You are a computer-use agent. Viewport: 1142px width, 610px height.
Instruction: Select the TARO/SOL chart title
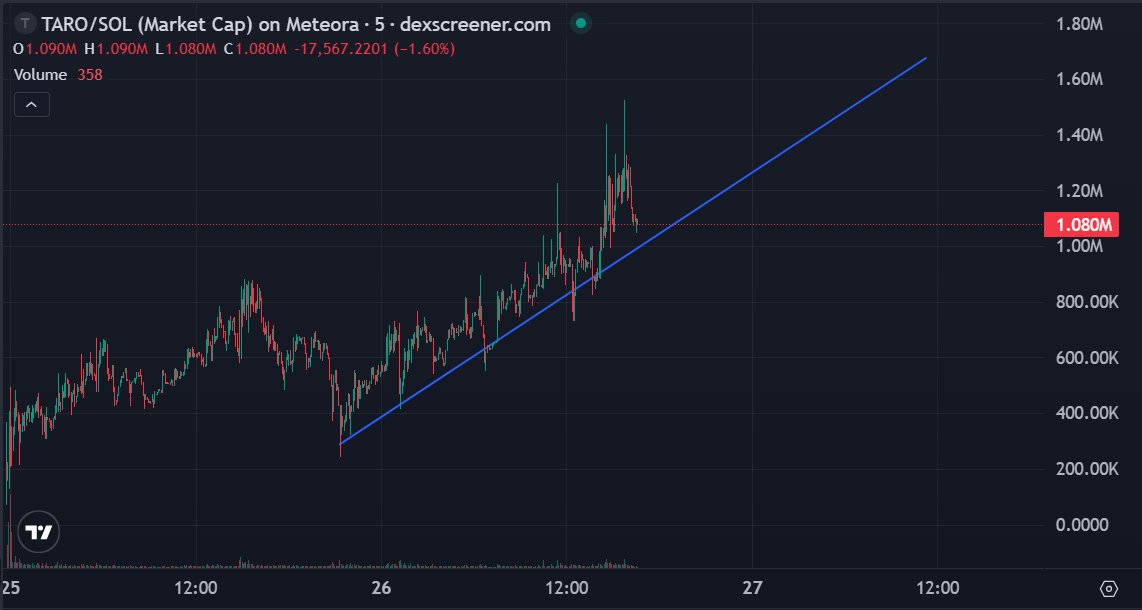(296, 24)
